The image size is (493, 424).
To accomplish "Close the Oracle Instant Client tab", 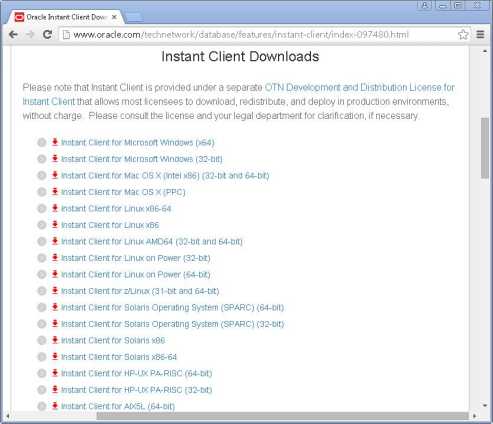I will [114, 17].
